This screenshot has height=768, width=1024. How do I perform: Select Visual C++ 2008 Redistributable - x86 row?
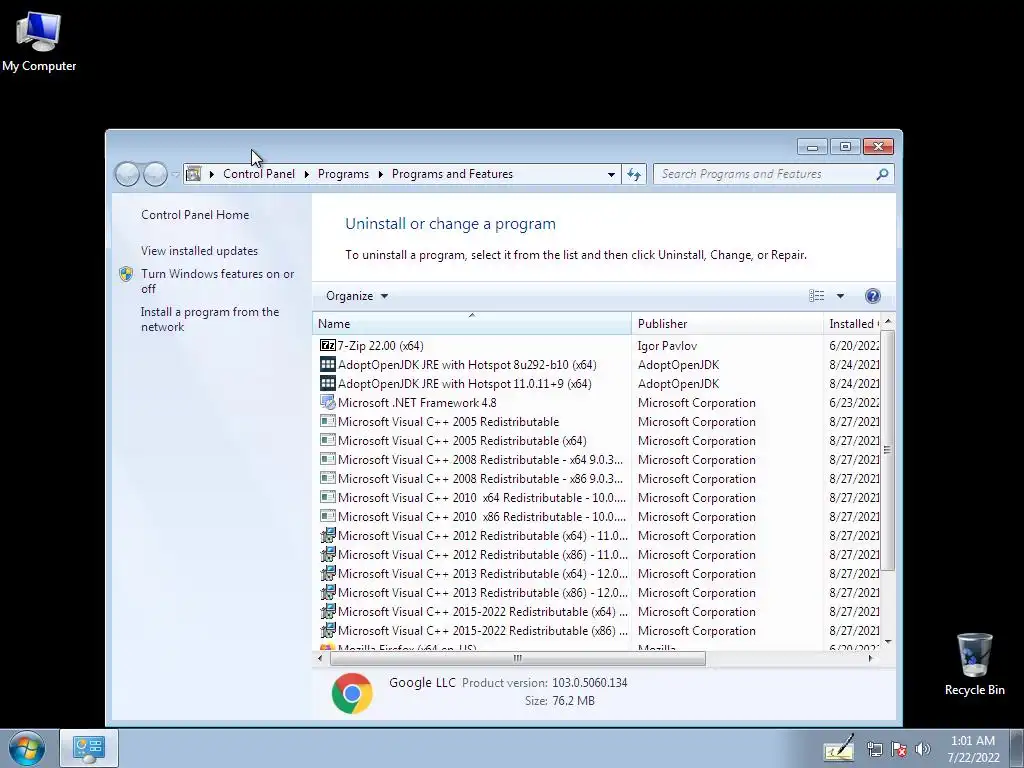click(596, 478)
